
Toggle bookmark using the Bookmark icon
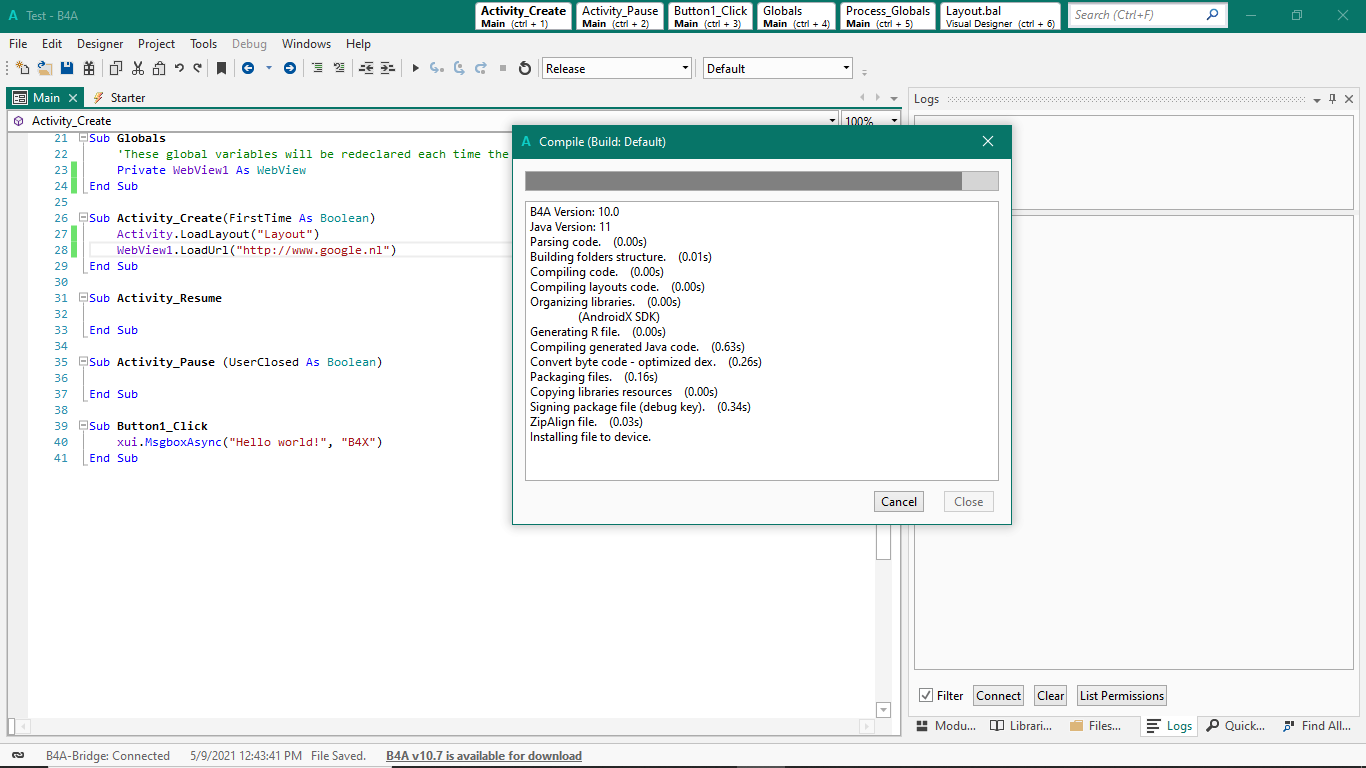[221, 68]
